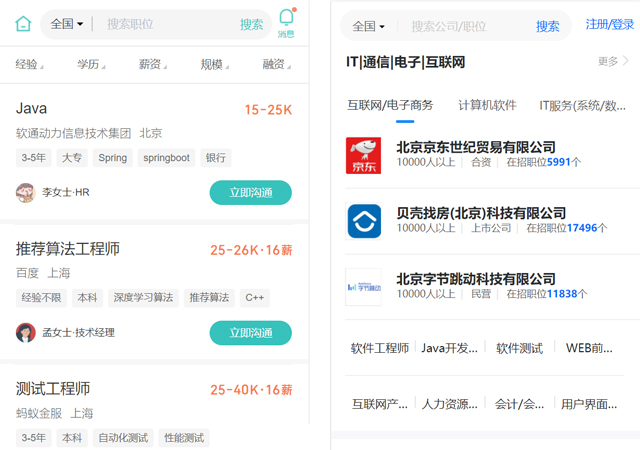Screen dimensions: 640x450
Task: Open 李女士·HR avatar
Action: coord(25,193)
